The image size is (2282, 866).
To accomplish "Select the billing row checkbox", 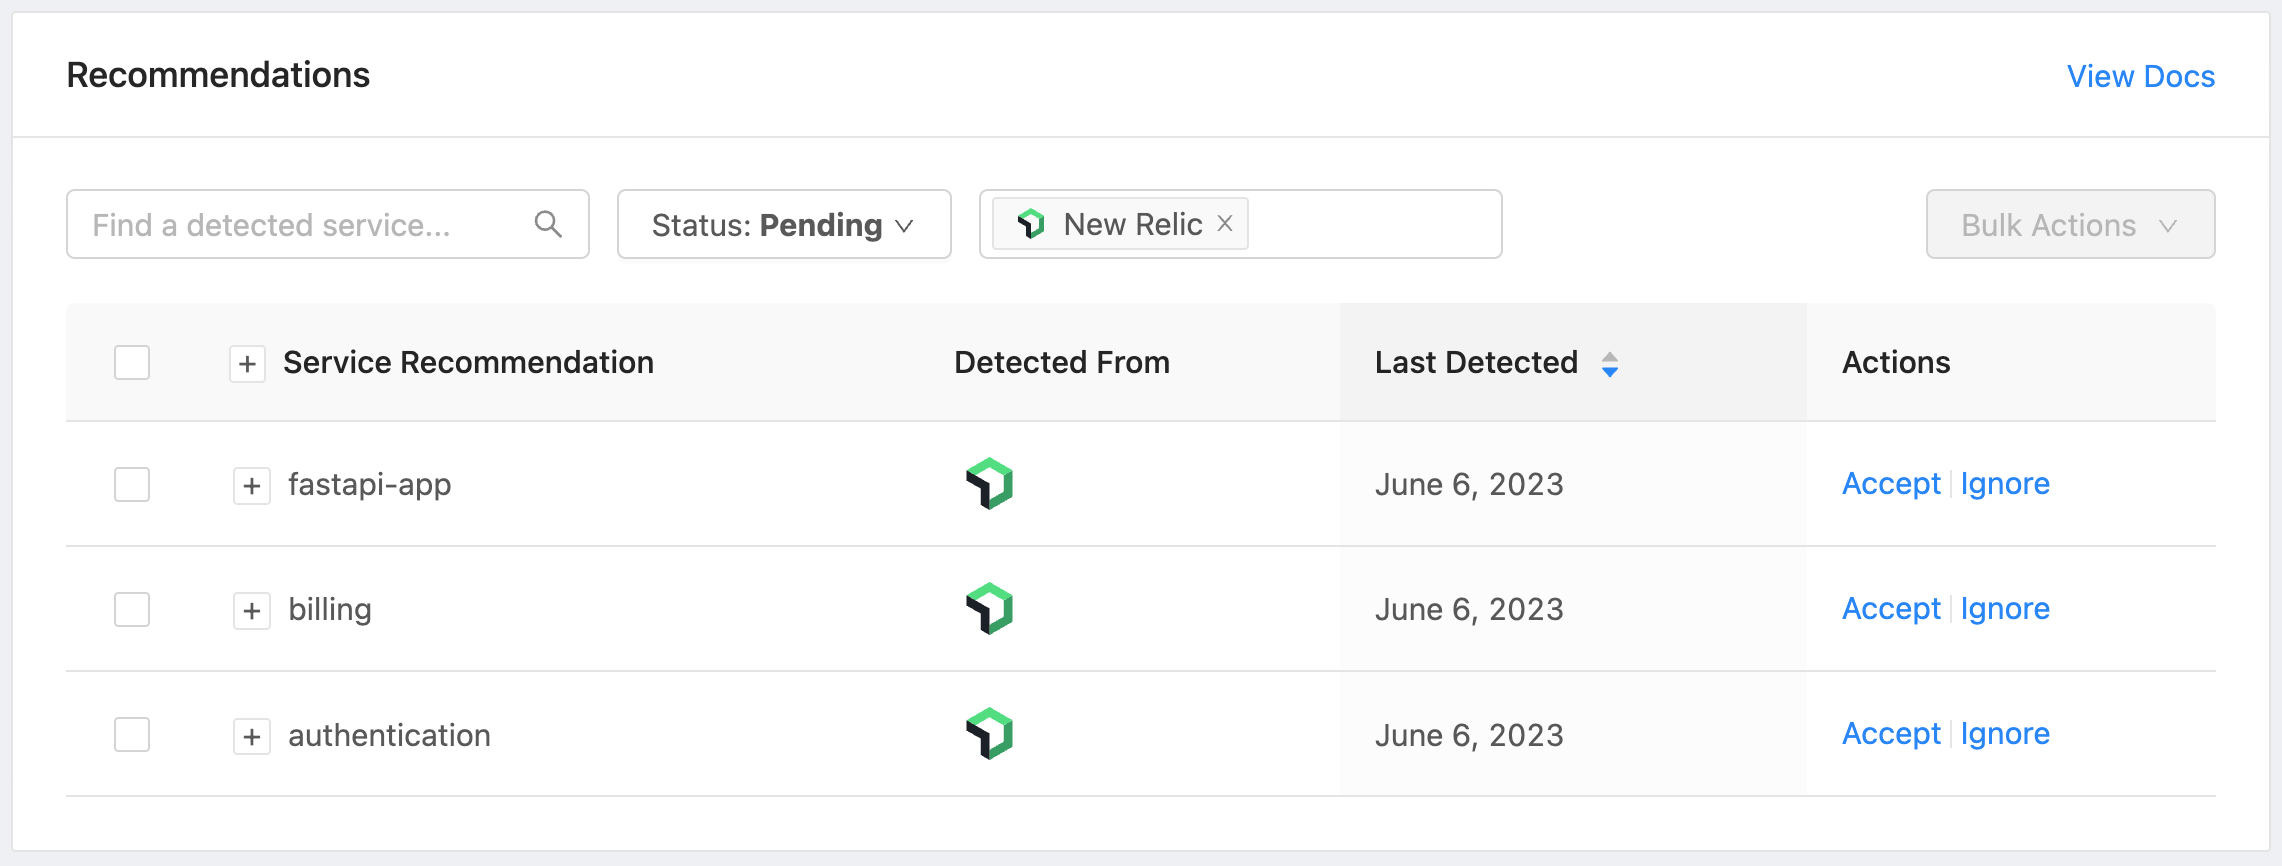I will (x=132, y=610).
